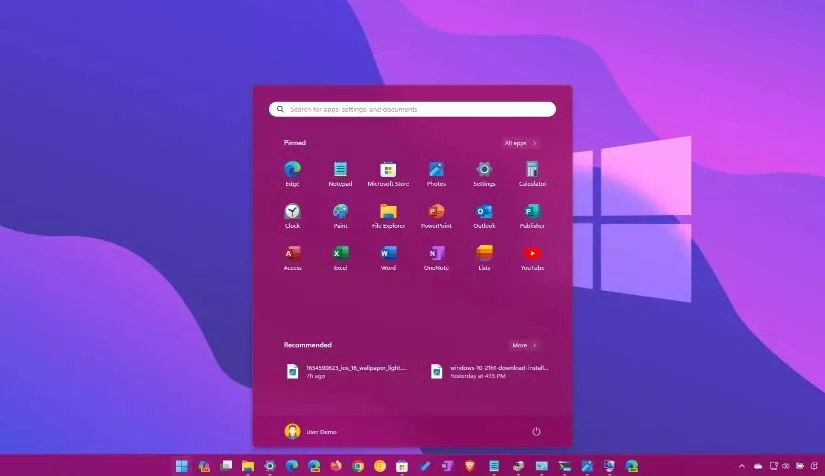Open the OneNote icon on the taskbar
825x476 pixels.
coord(447,466)
